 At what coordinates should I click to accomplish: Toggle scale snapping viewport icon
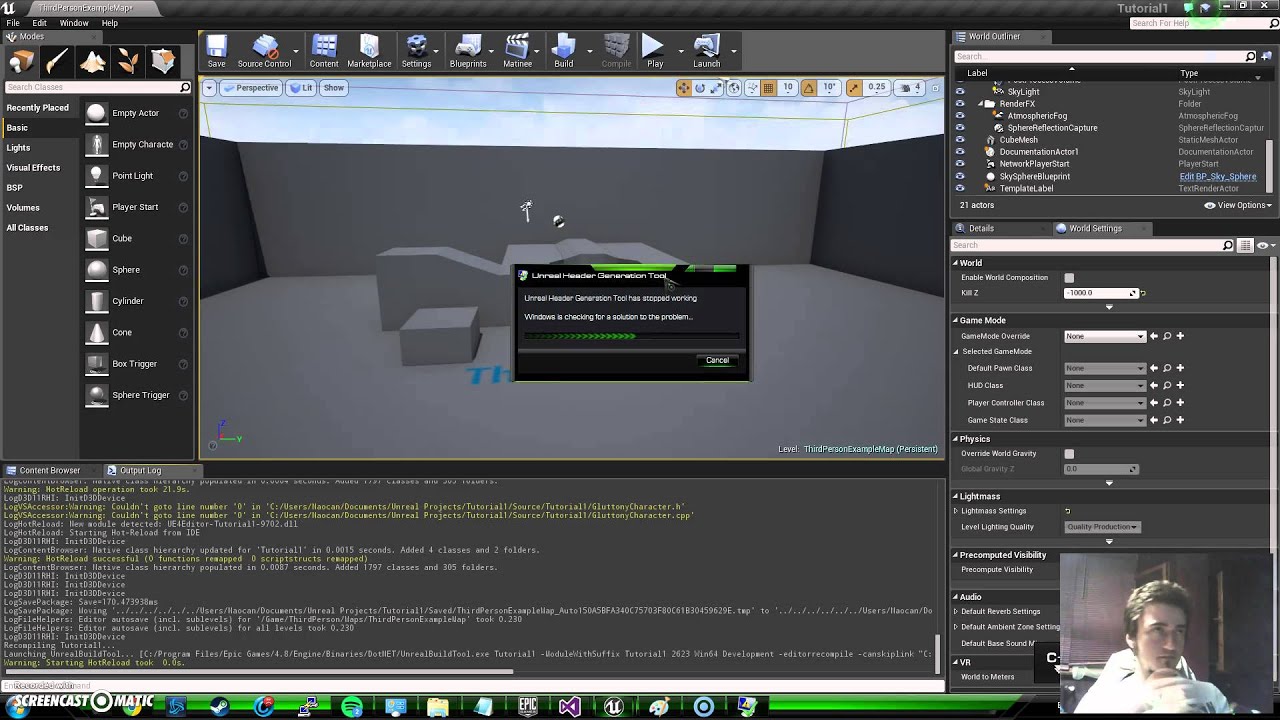point(853,88)
